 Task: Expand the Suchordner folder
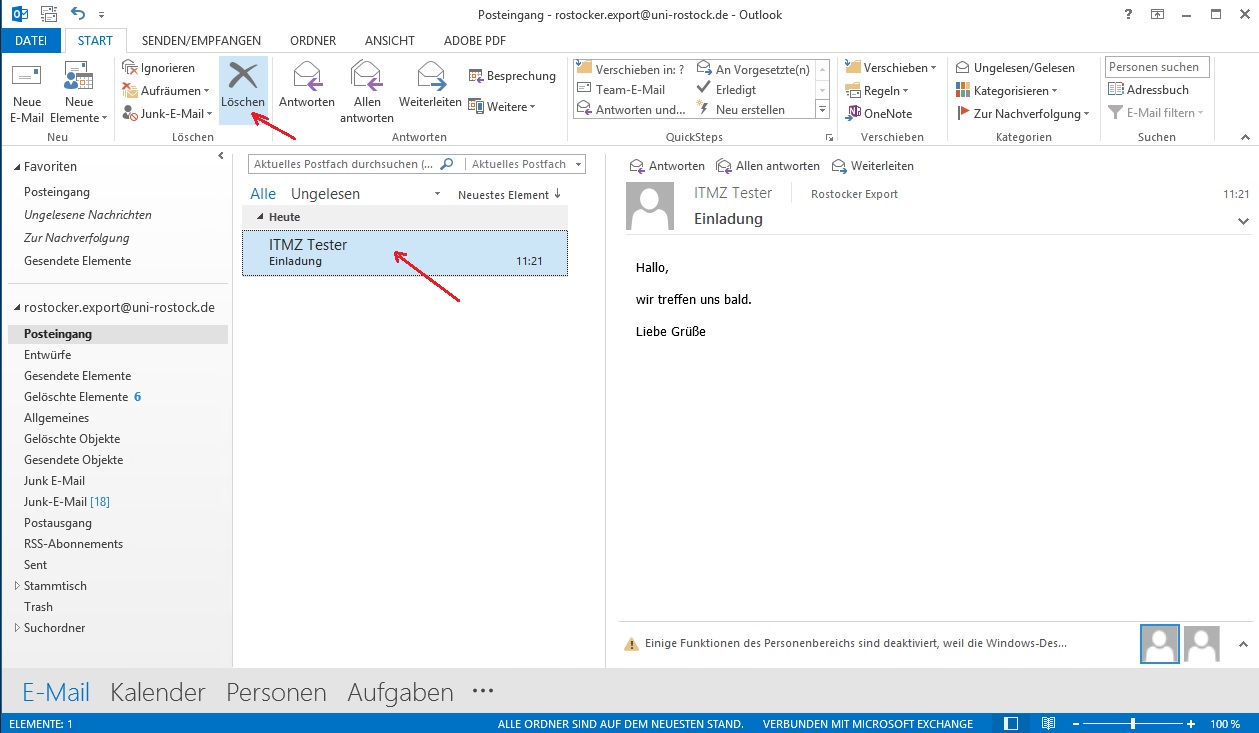click(16, 628)
